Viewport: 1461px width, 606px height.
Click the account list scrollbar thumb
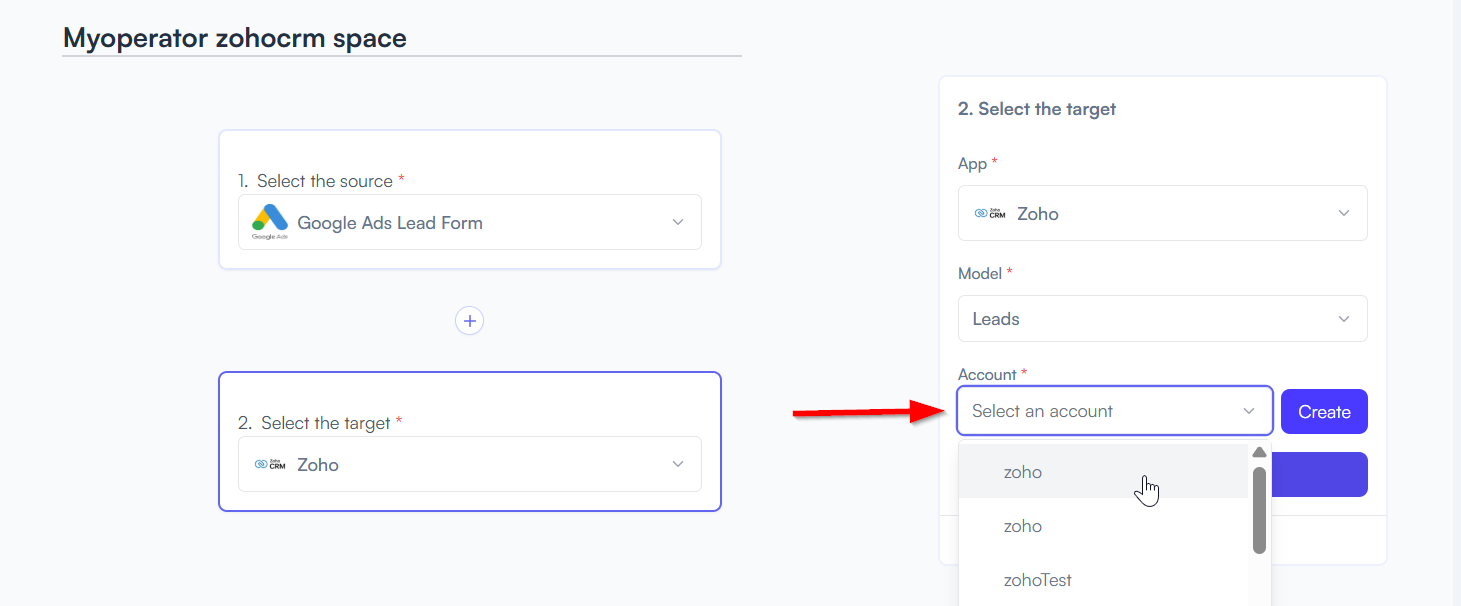click(1259, 510)
